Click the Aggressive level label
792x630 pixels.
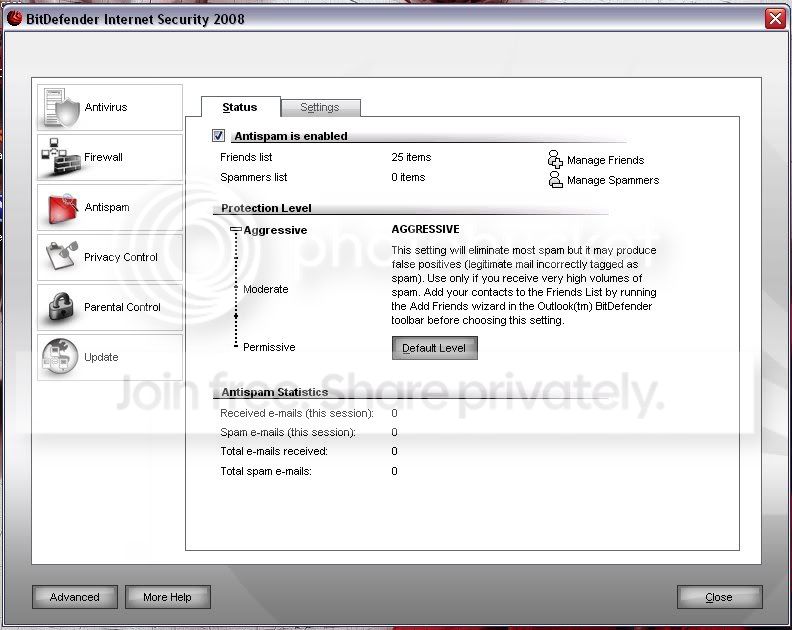tap(275, 230)
